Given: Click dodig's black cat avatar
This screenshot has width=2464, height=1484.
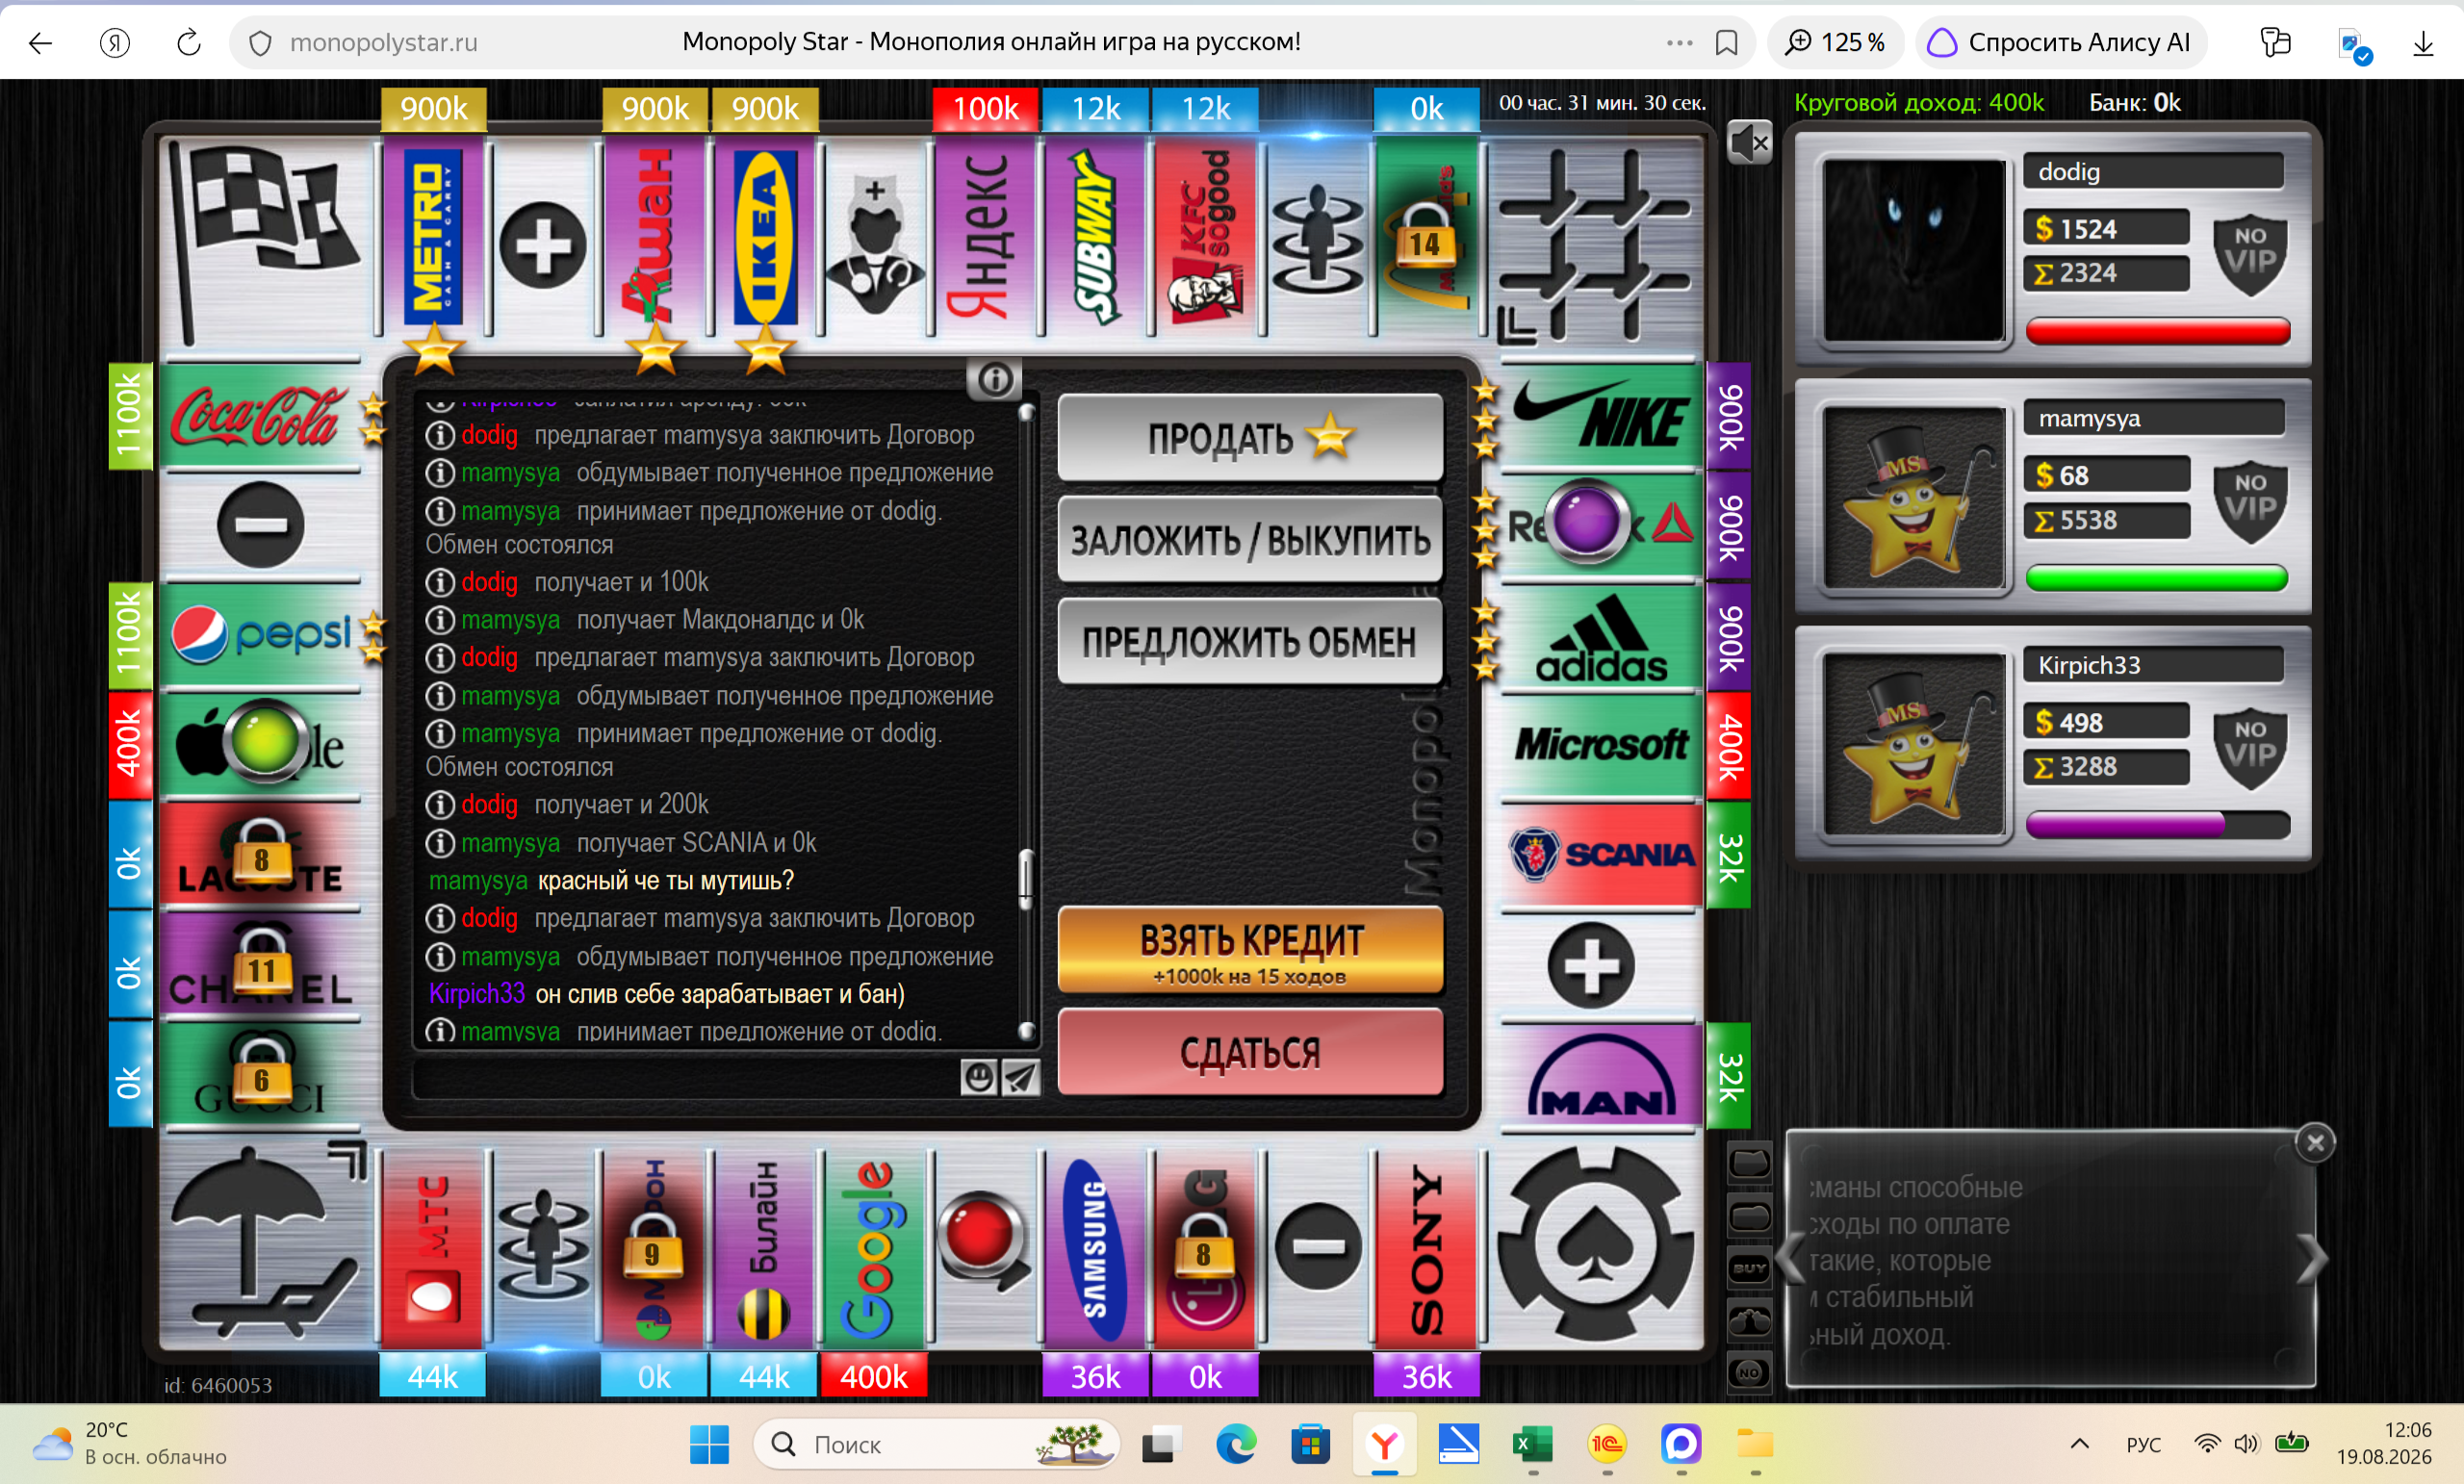Looking at the screenshot, I should point(1914,250).
